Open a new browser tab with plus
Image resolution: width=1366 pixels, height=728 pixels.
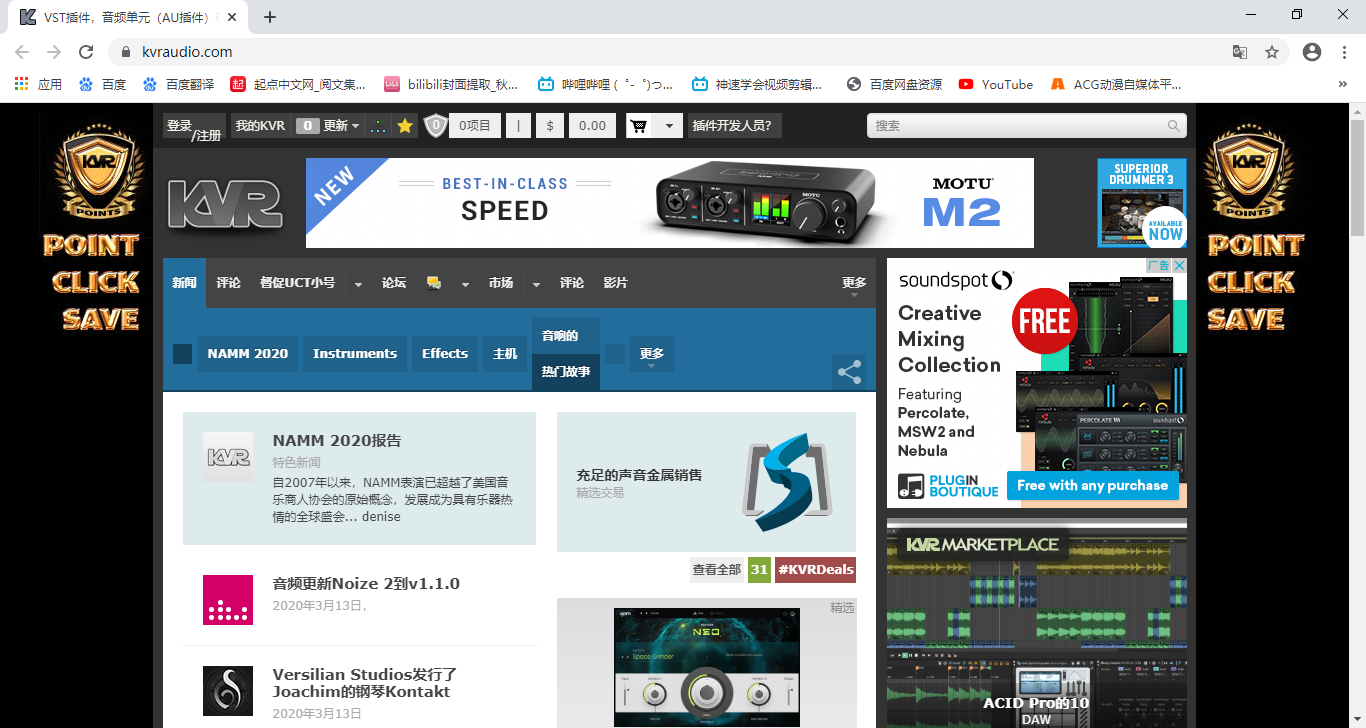point(270,17)
